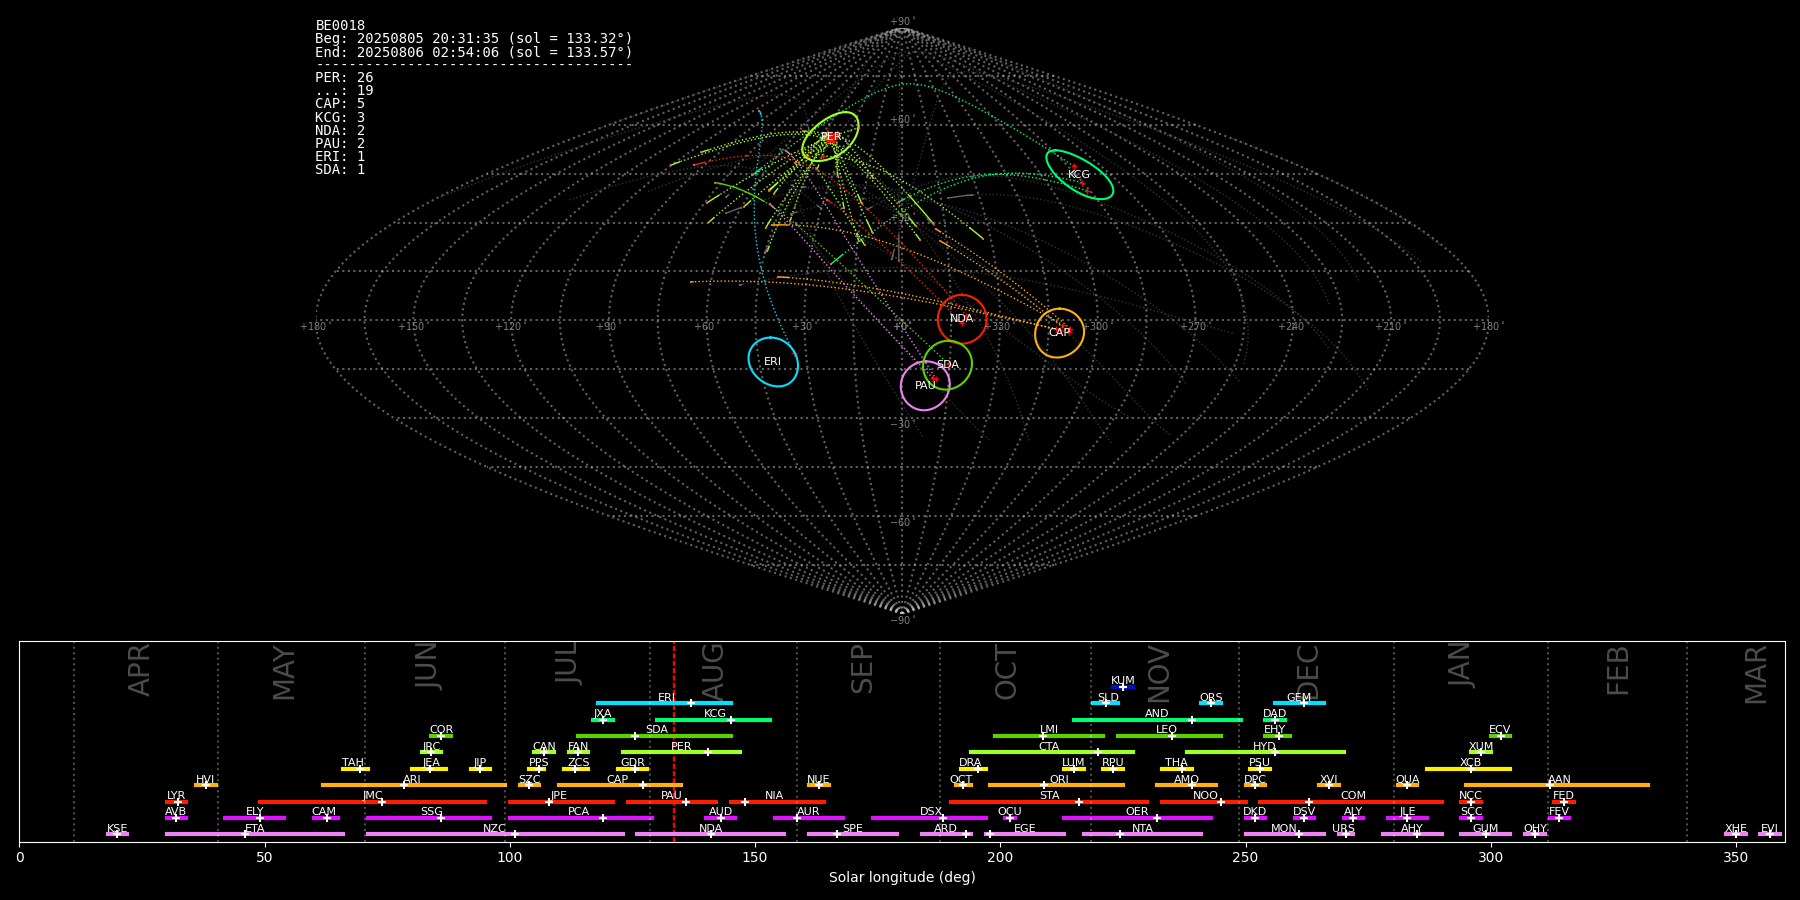Click the URS shower bar in timeline
The width and height of the screenshot is (1800, 900).
(x=1345, y=834)
